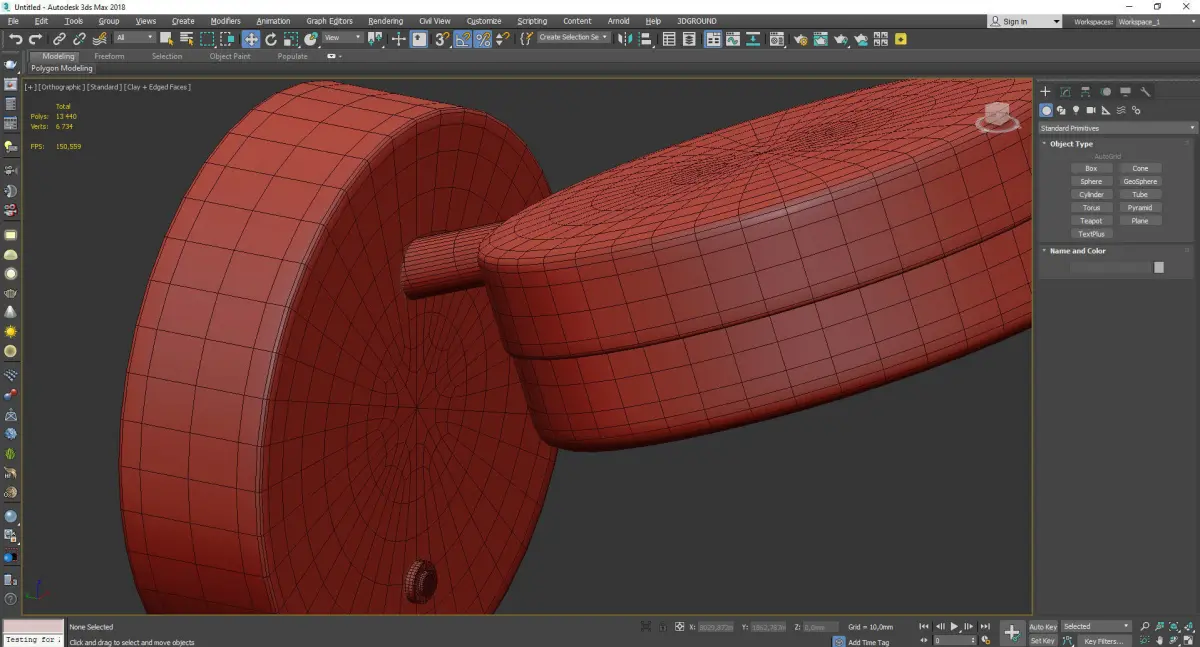The height and width of the screenshot is (647, 1200).
Task: Click the ViewCube in the viewport
Action: [997, 118]
